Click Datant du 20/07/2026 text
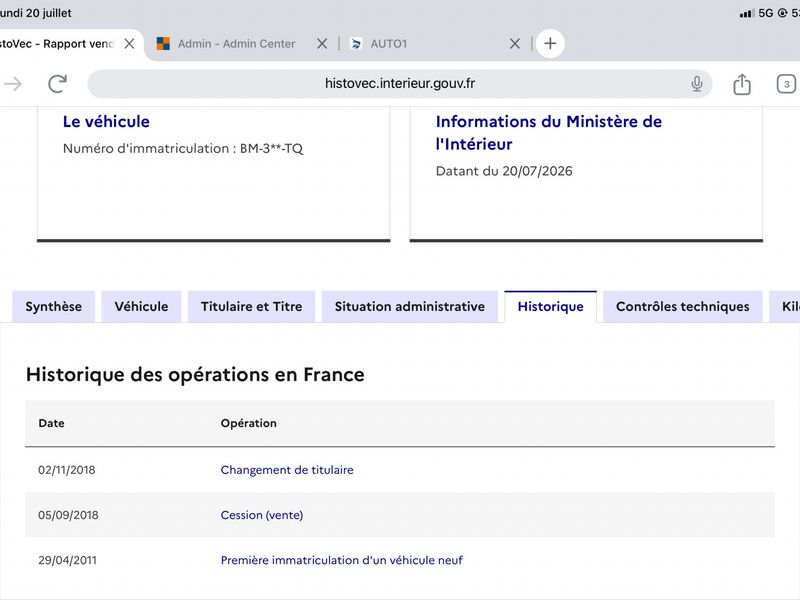 point(504,171)
